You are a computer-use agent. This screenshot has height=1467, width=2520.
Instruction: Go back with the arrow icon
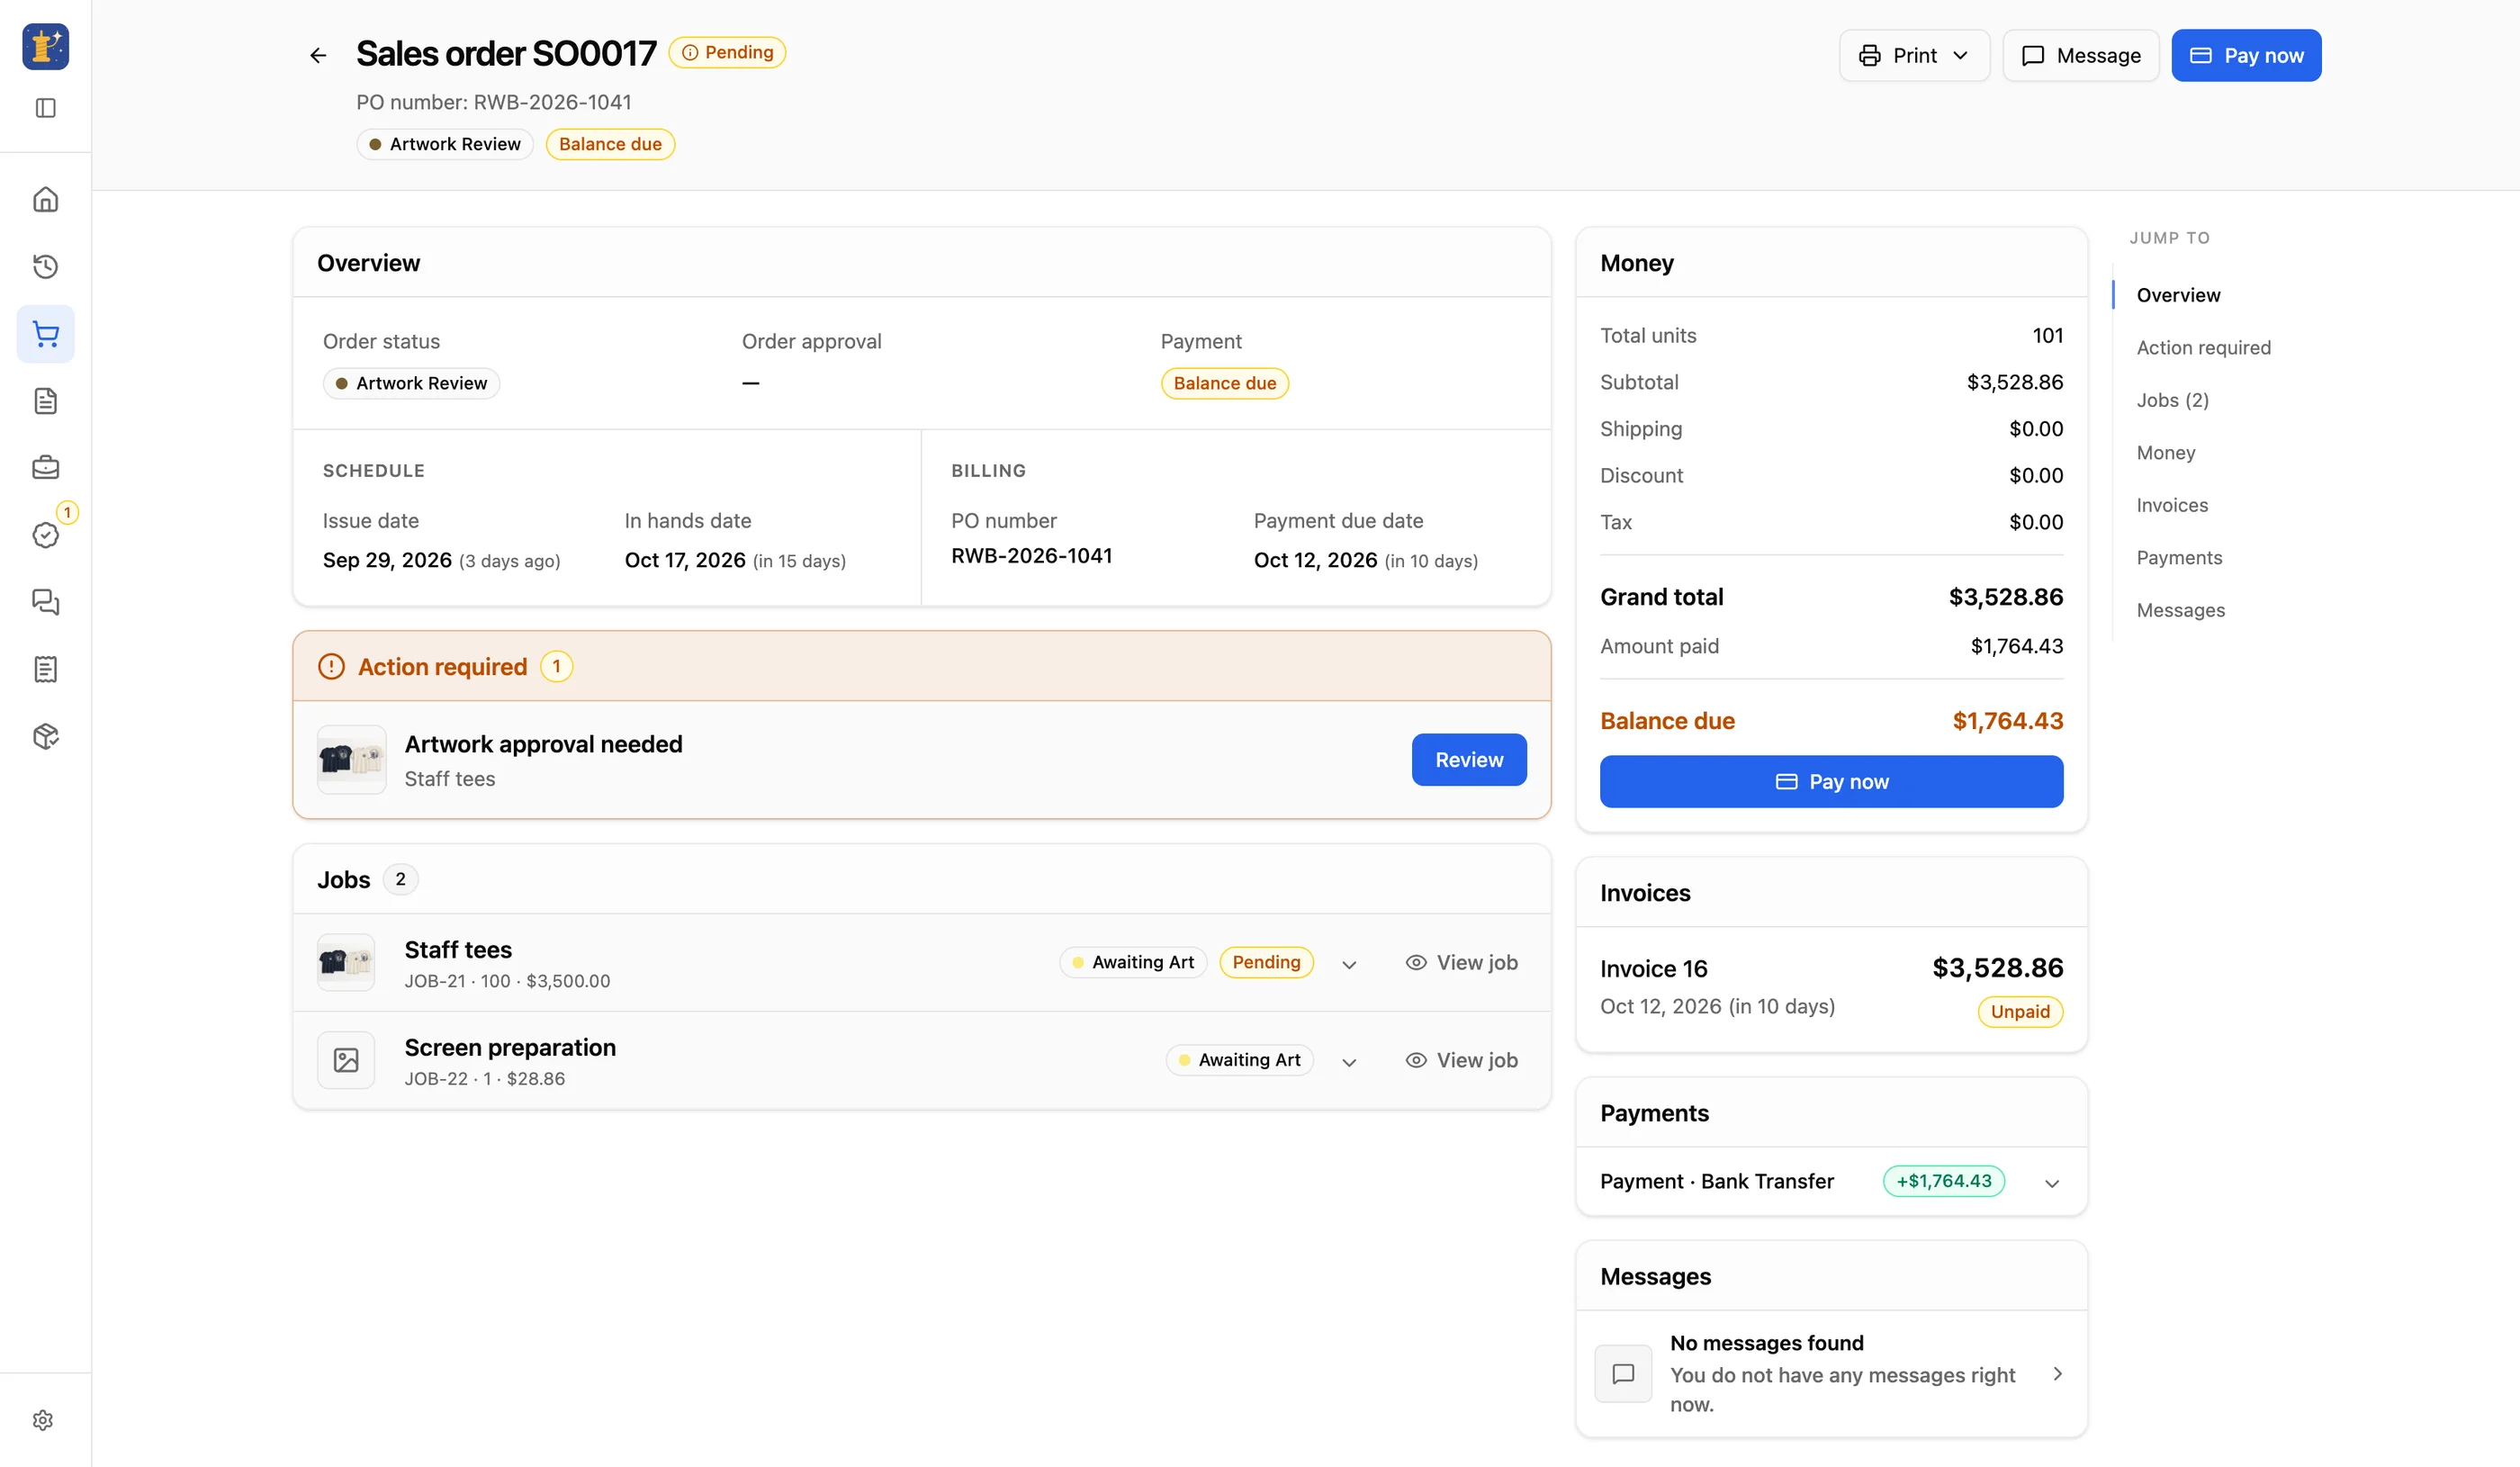[318, 56]
